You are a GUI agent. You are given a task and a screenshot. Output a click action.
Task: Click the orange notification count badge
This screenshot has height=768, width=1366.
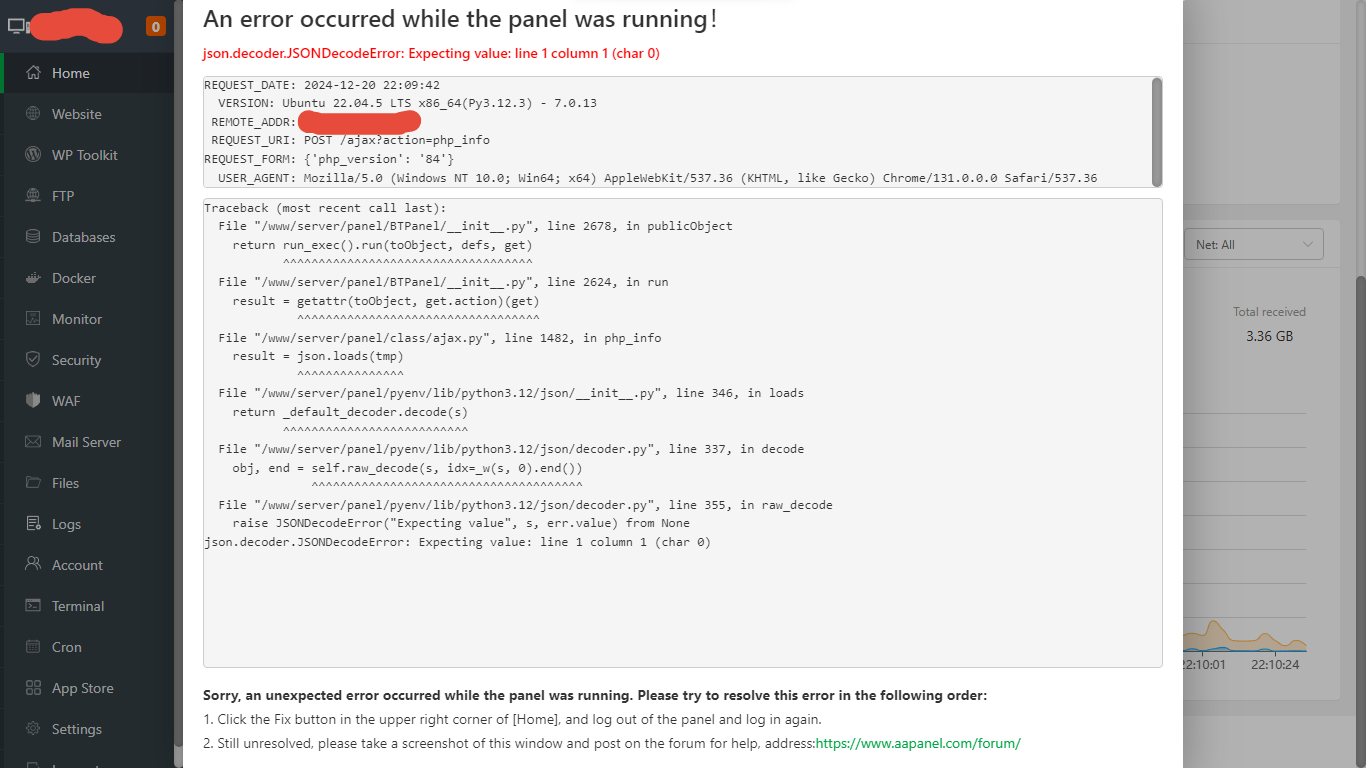(155, 26)
